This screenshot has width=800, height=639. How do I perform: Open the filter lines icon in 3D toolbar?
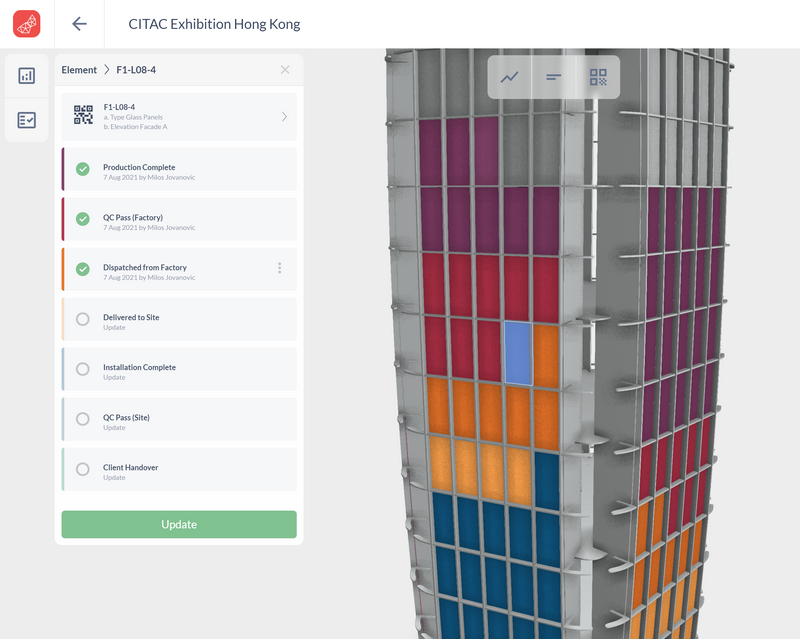554,77
